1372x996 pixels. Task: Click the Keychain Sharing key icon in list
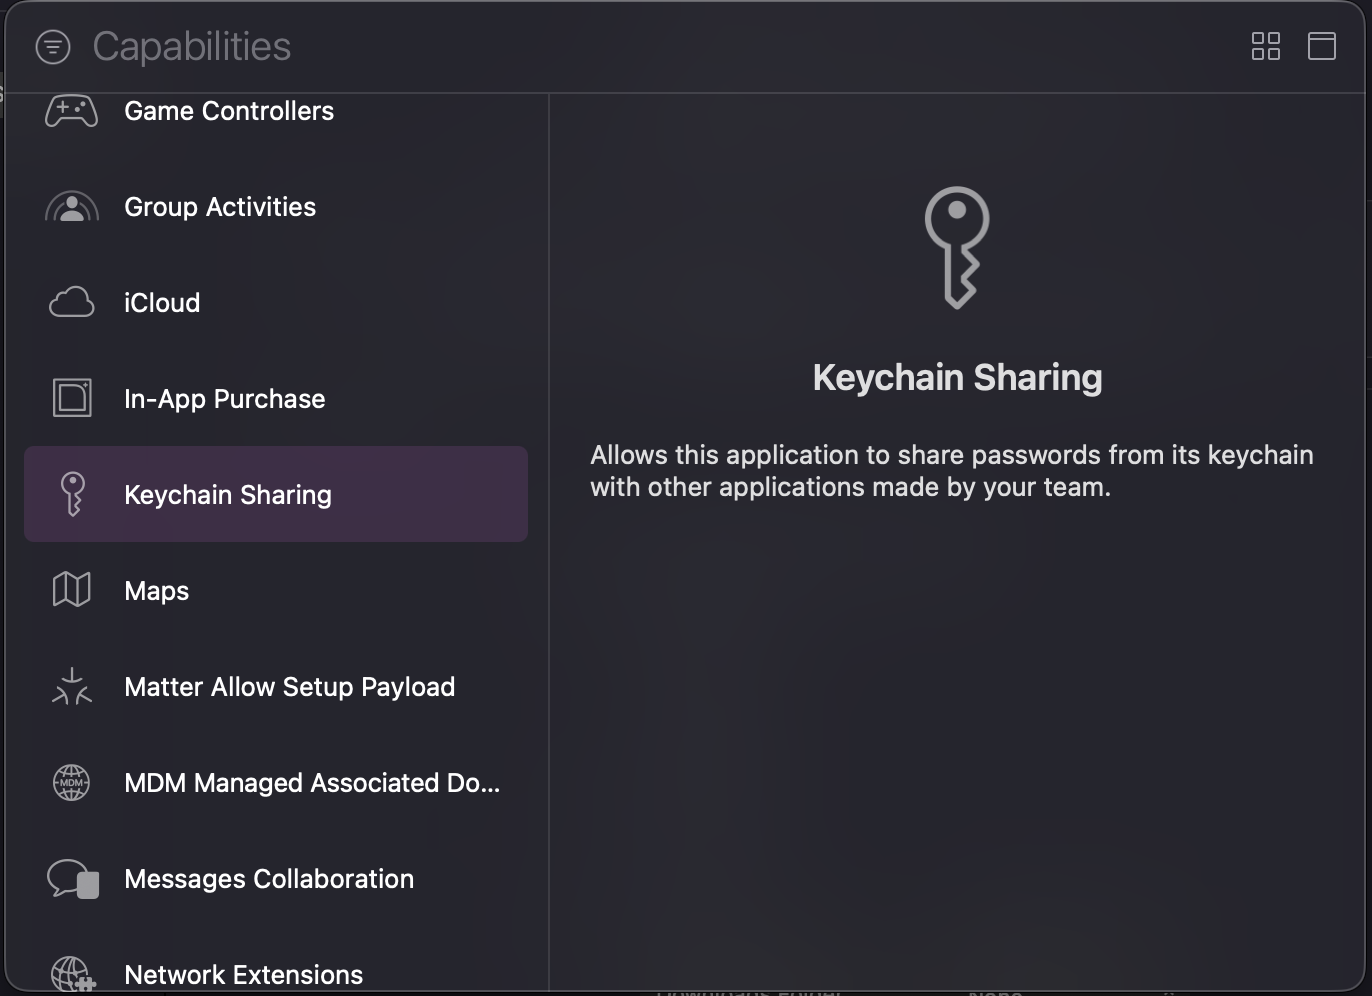(x=72, y=494)
